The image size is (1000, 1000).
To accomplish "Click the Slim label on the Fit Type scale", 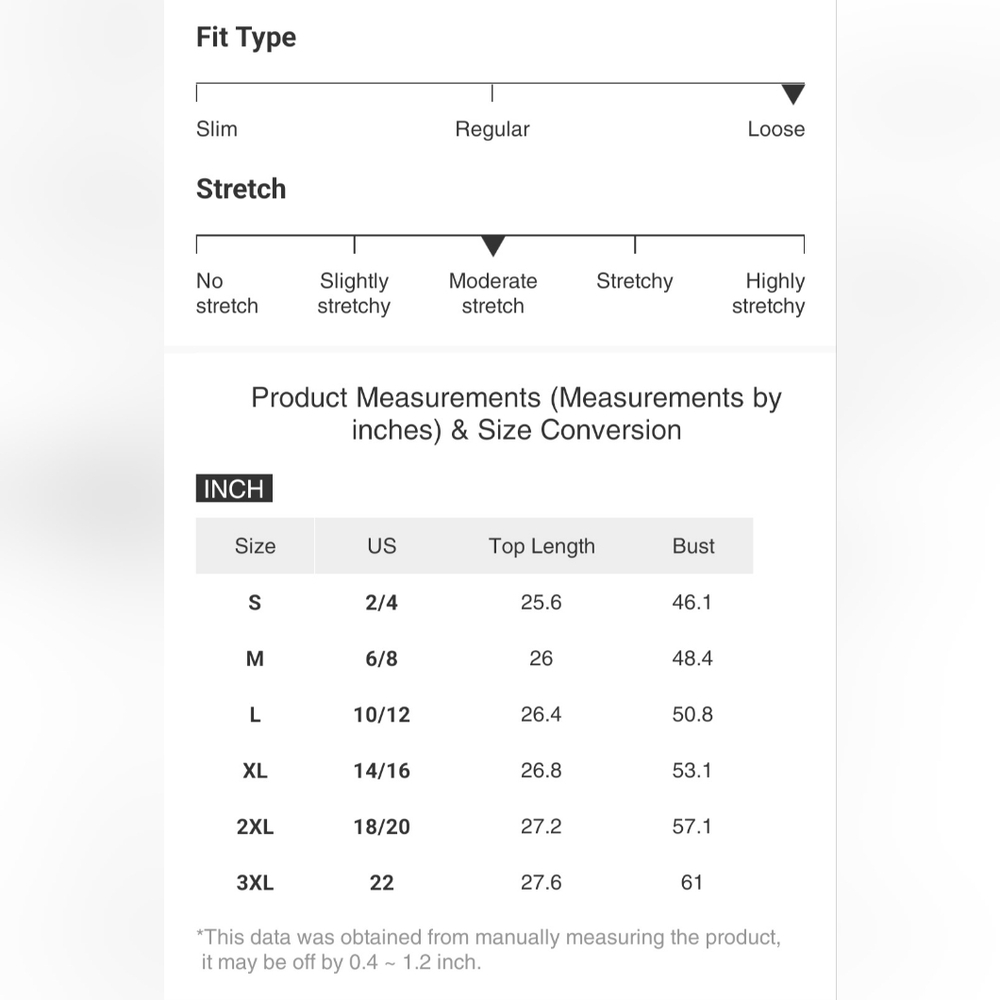I will [217, 129].
